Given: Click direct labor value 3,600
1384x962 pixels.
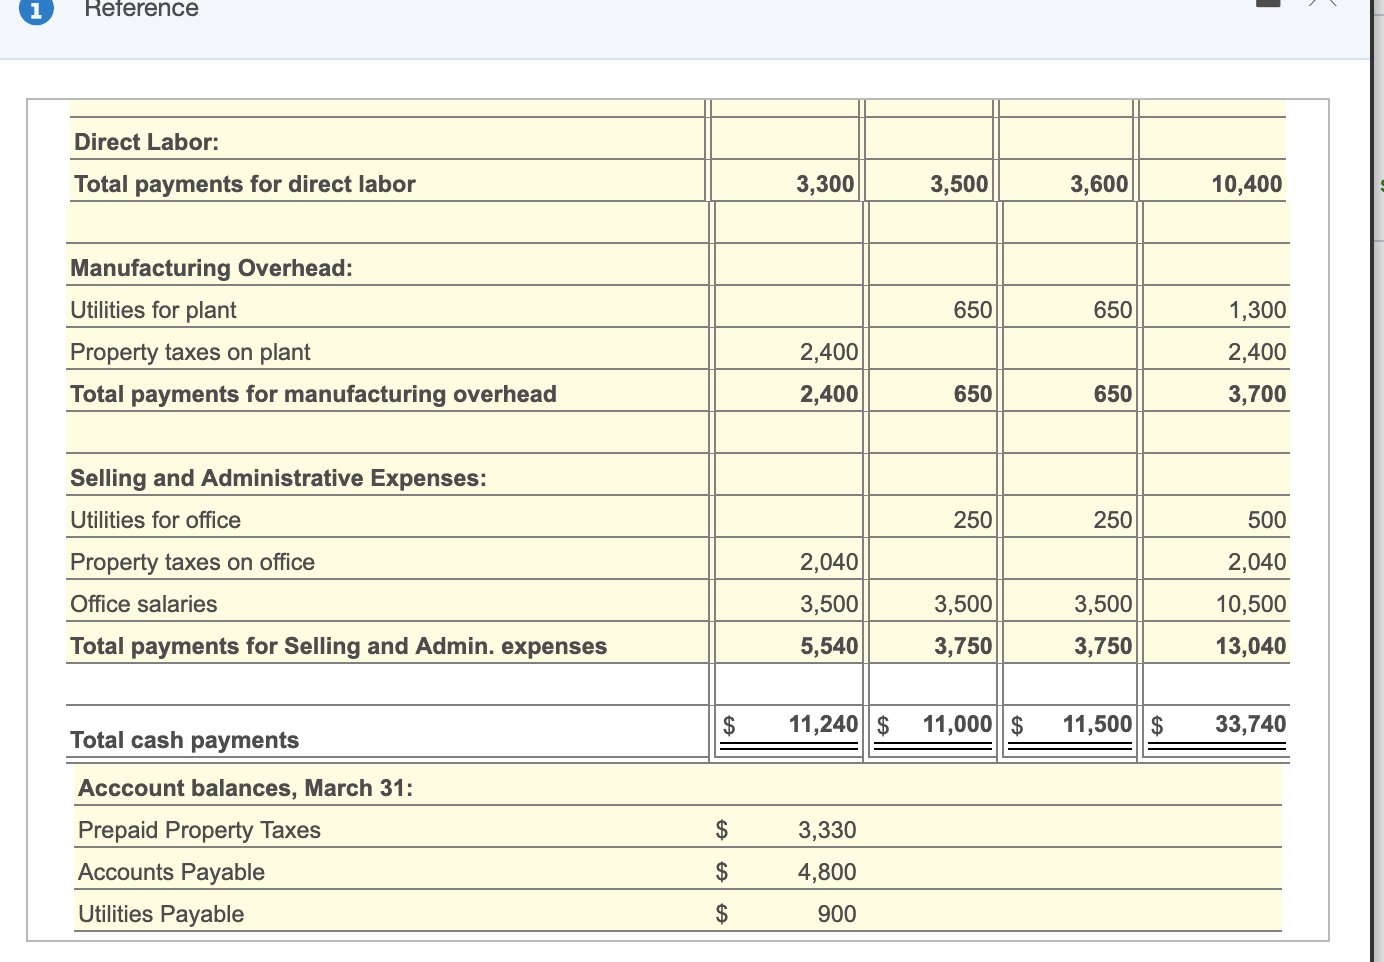Looking at the screenshot, I should coord(1099,184).
